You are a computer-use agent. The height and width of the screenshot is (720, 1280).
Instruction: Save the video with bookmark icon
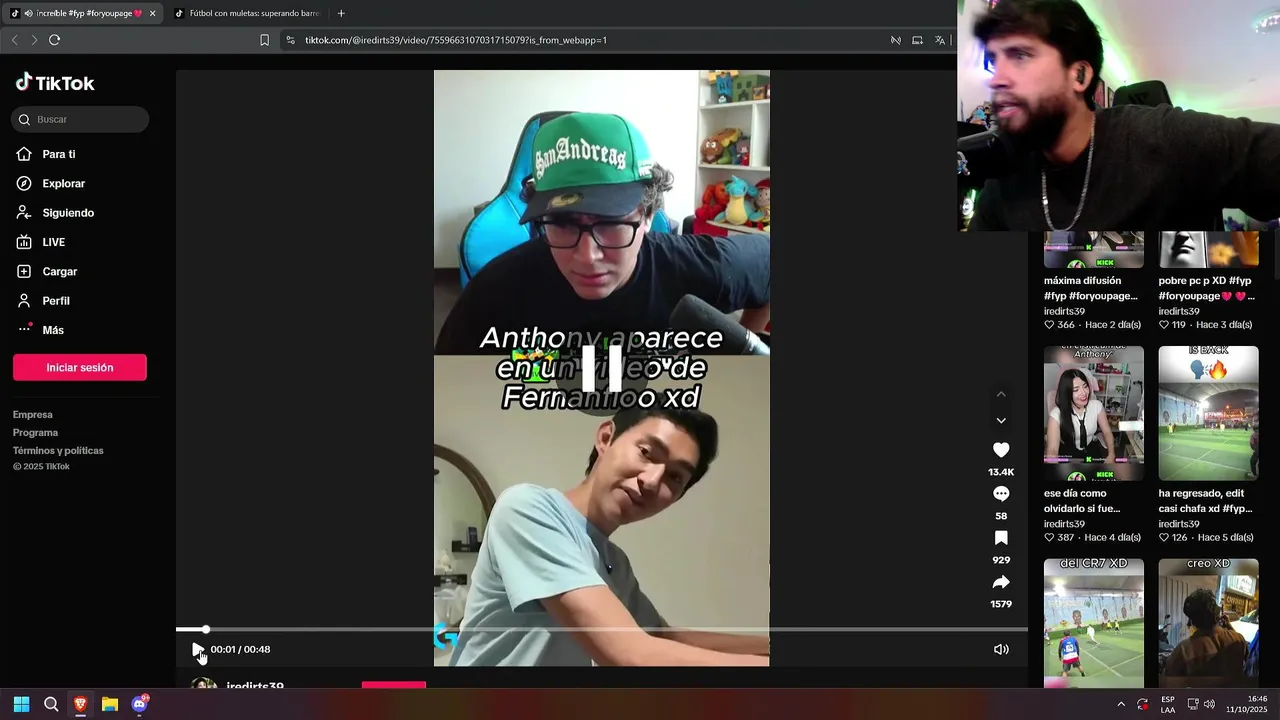(x=1001, y=538)
